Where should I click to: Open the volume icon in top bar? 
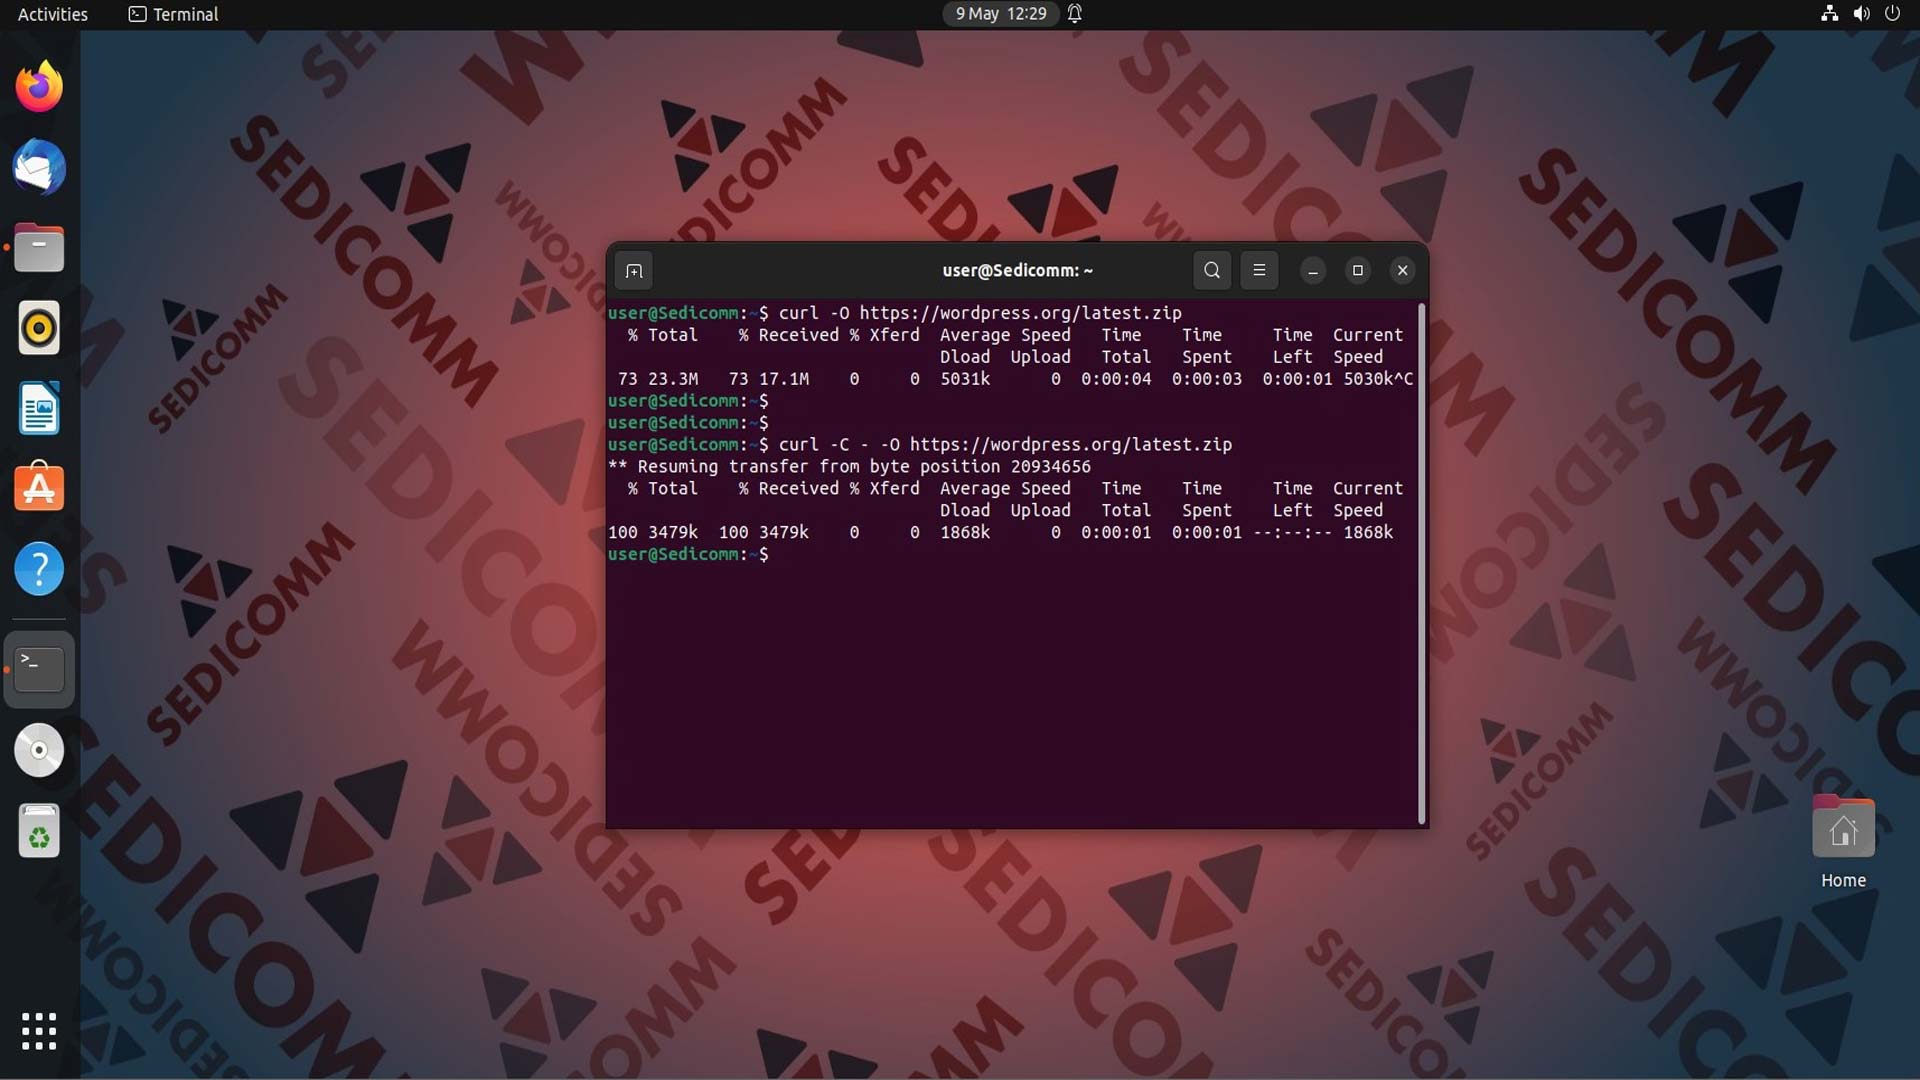(1861, 14)
